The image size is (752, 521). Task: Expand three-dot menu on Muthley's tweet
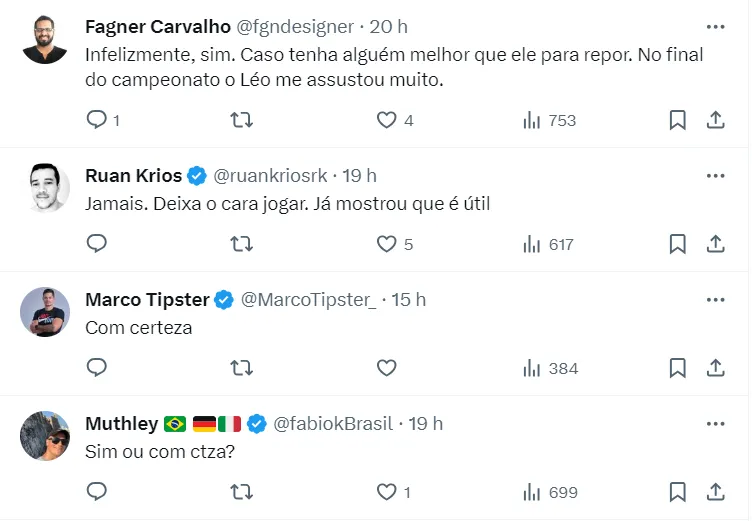[715, 424]
